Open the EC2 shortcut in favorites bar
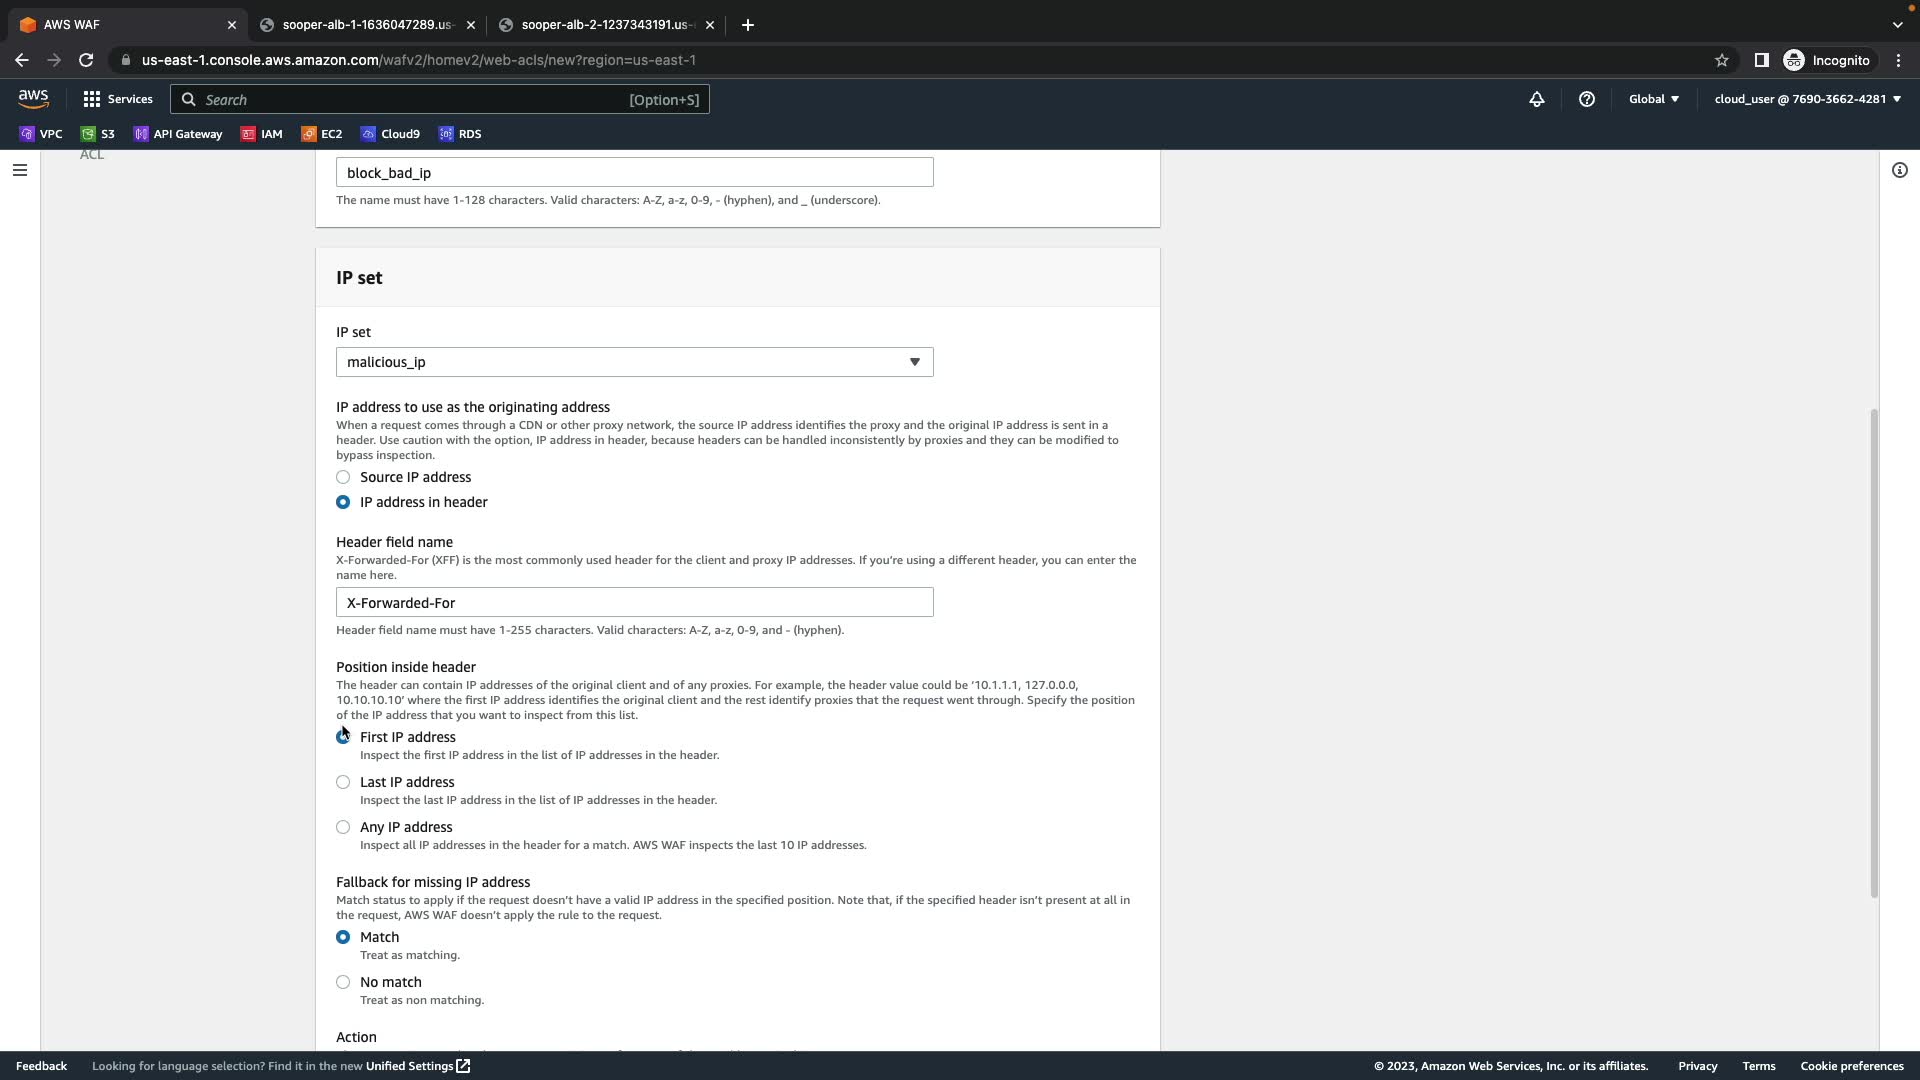 [322, 134]
